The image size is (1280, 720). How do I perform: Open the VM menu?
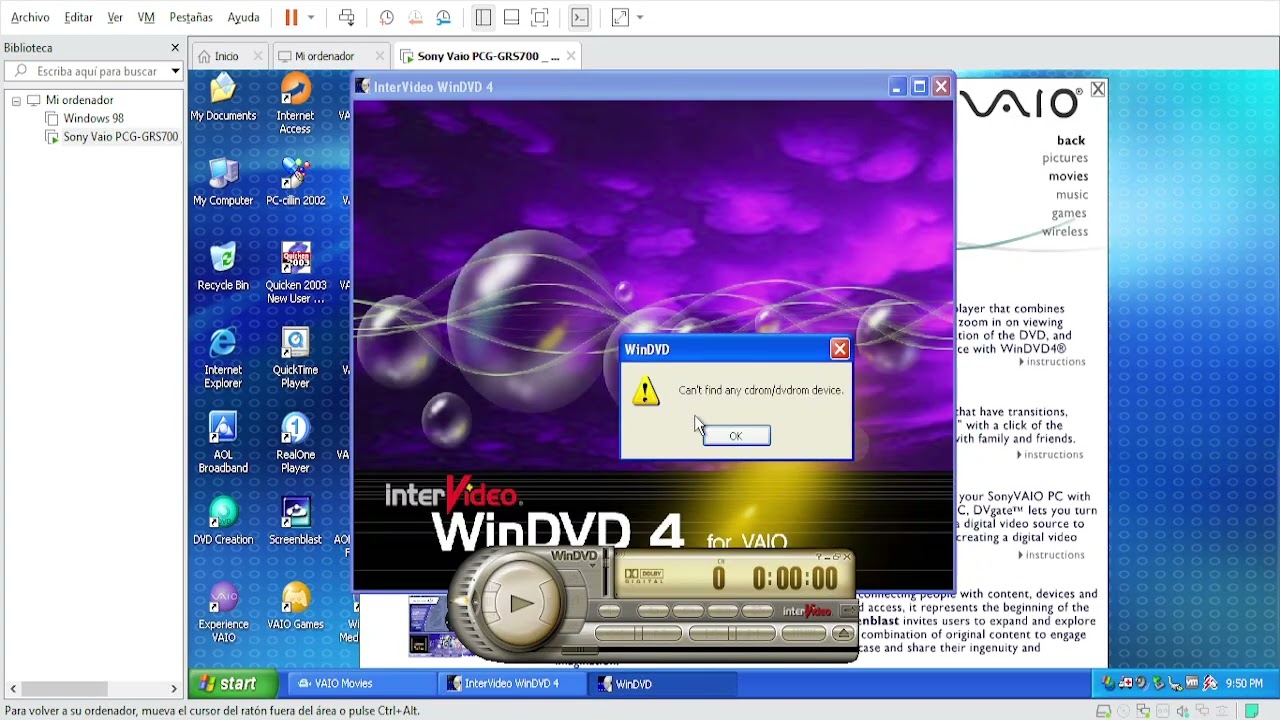click(x=146, y=17)
